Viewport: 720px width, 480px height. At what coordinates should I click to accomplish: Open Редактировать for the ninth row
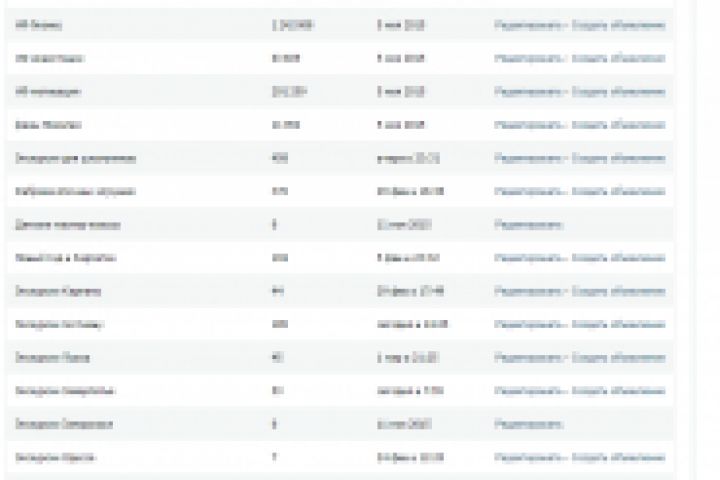pos(529,291)
